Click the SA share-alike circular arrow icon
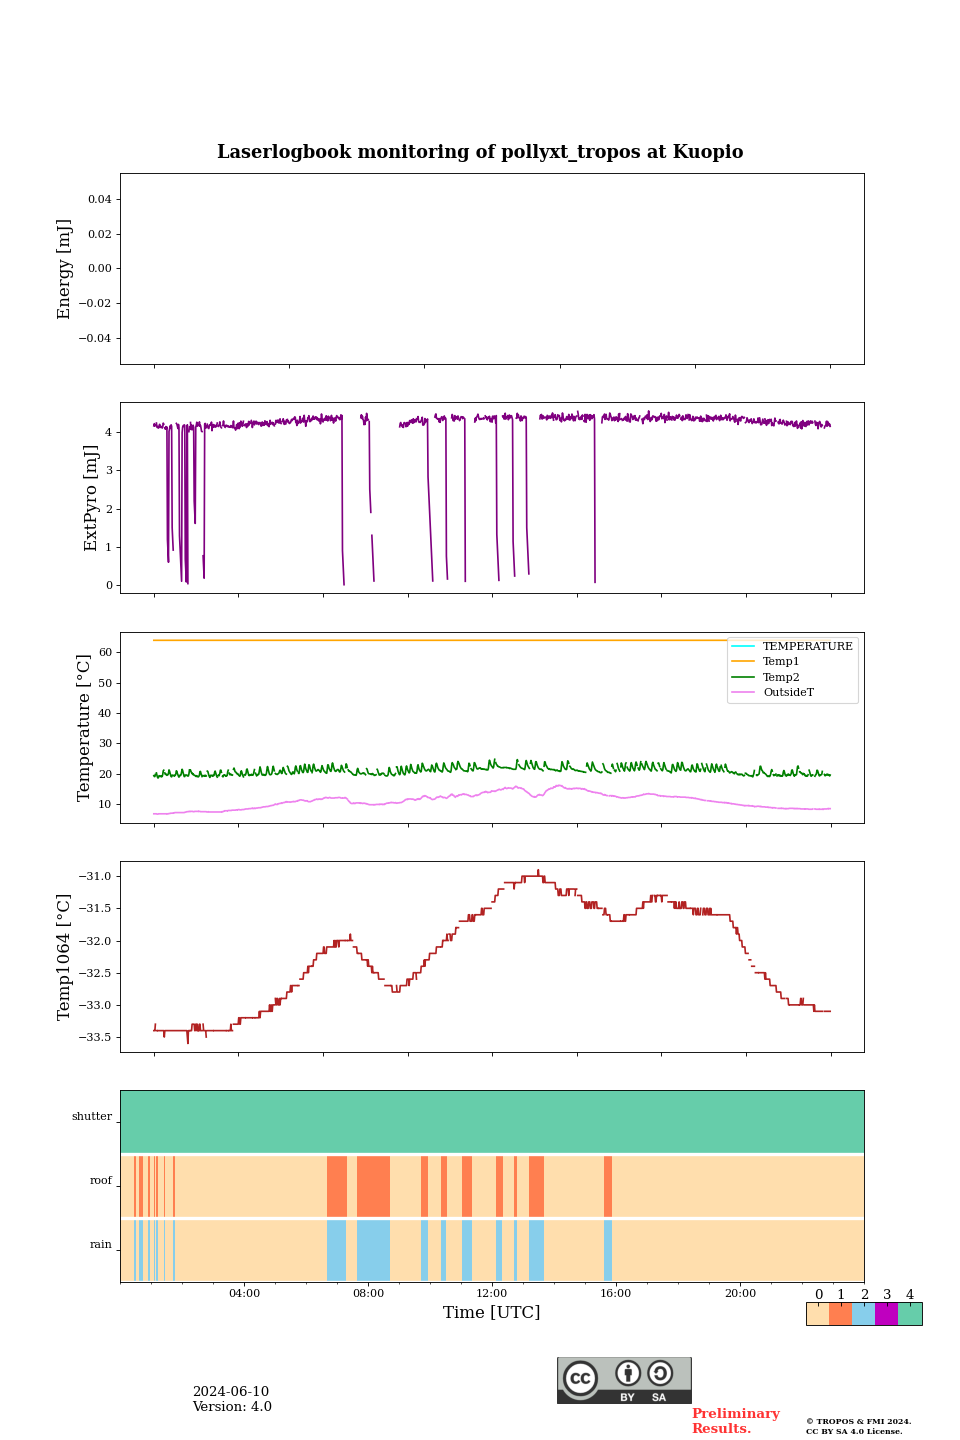This screenshot has width=960, height=1440. pyautogui.click(x=660, y=1373)
